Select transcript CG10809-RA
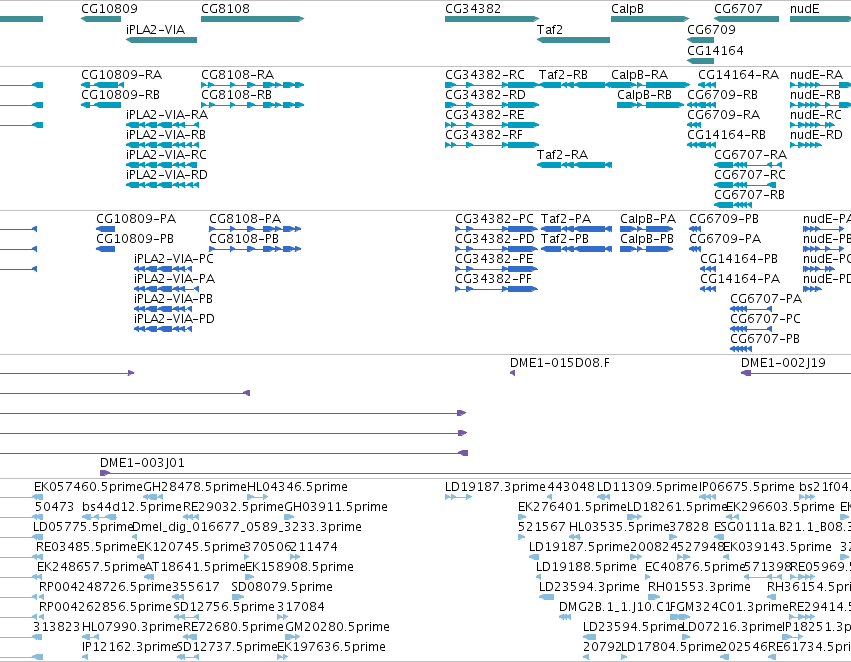851x662 pixels. point(122,74)
